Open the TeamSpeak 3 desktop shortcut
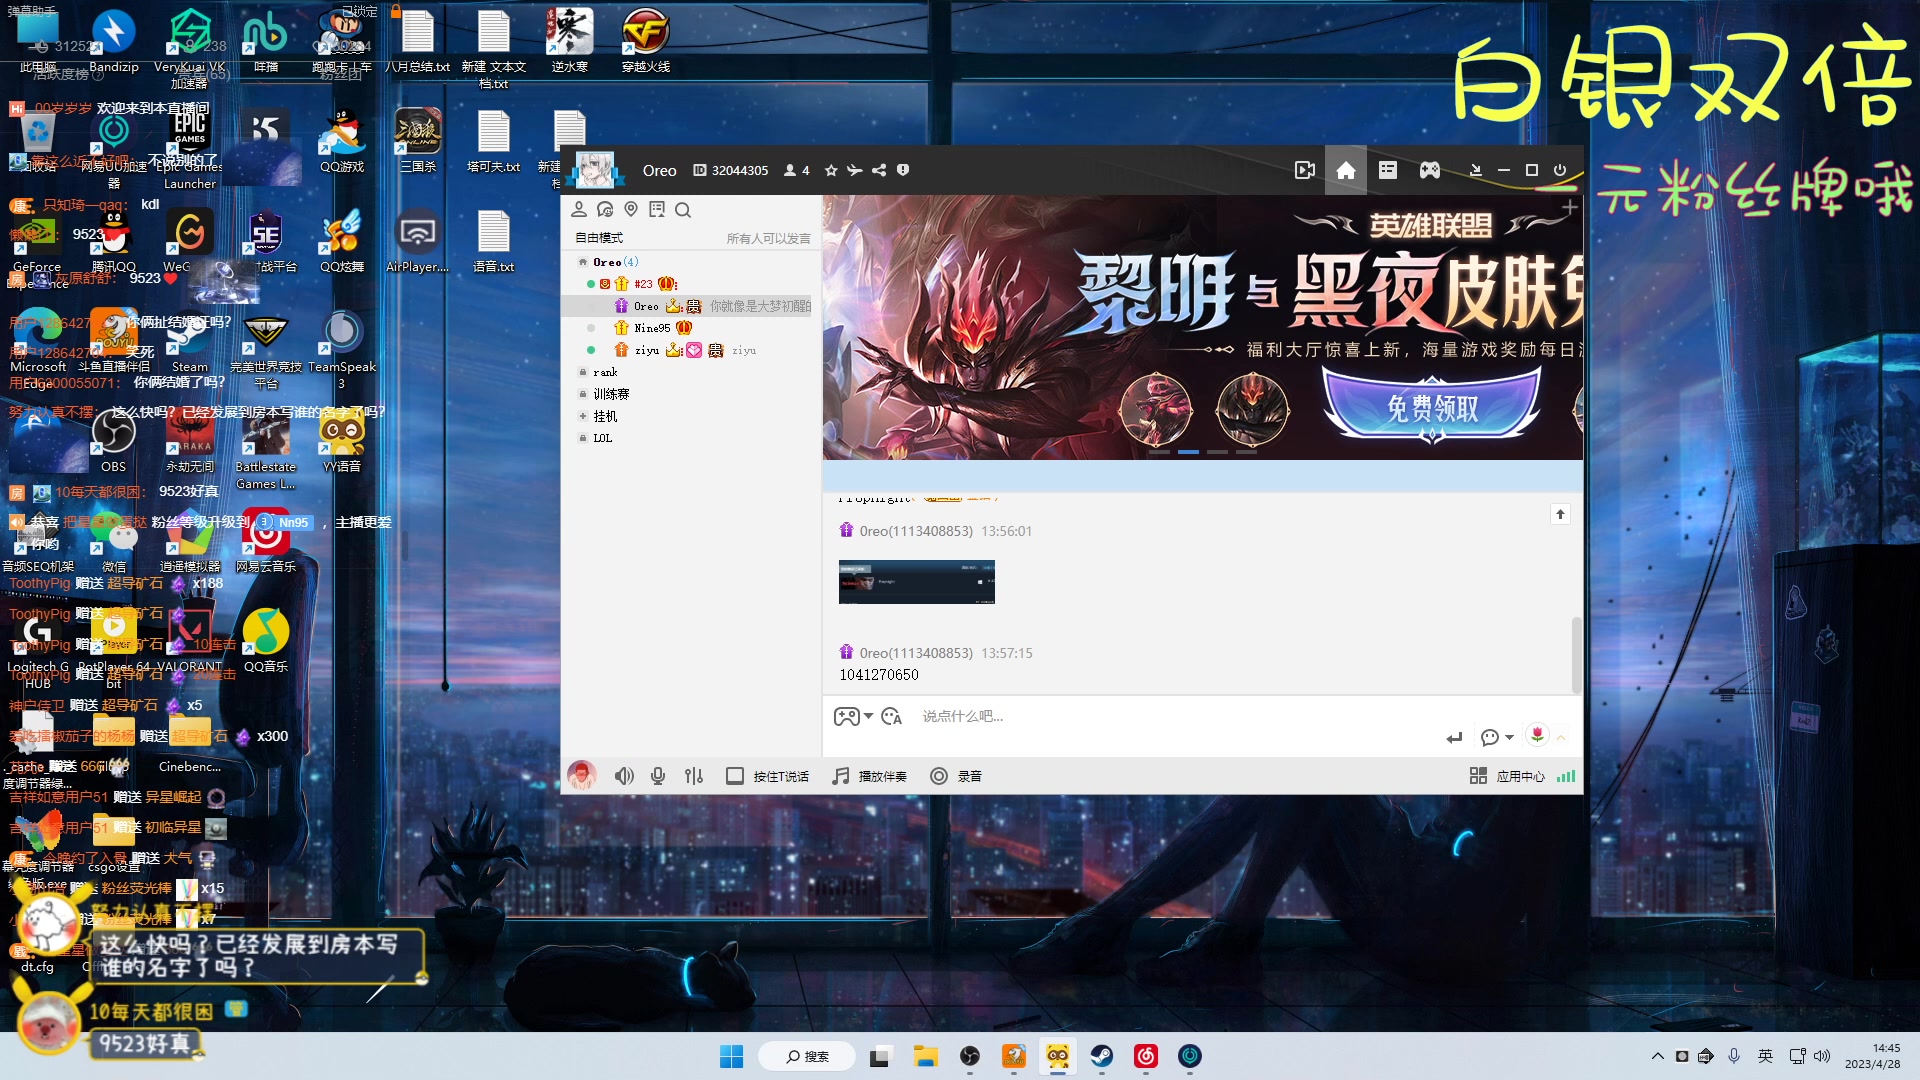 pyautogui.click(x=342, y=349)
